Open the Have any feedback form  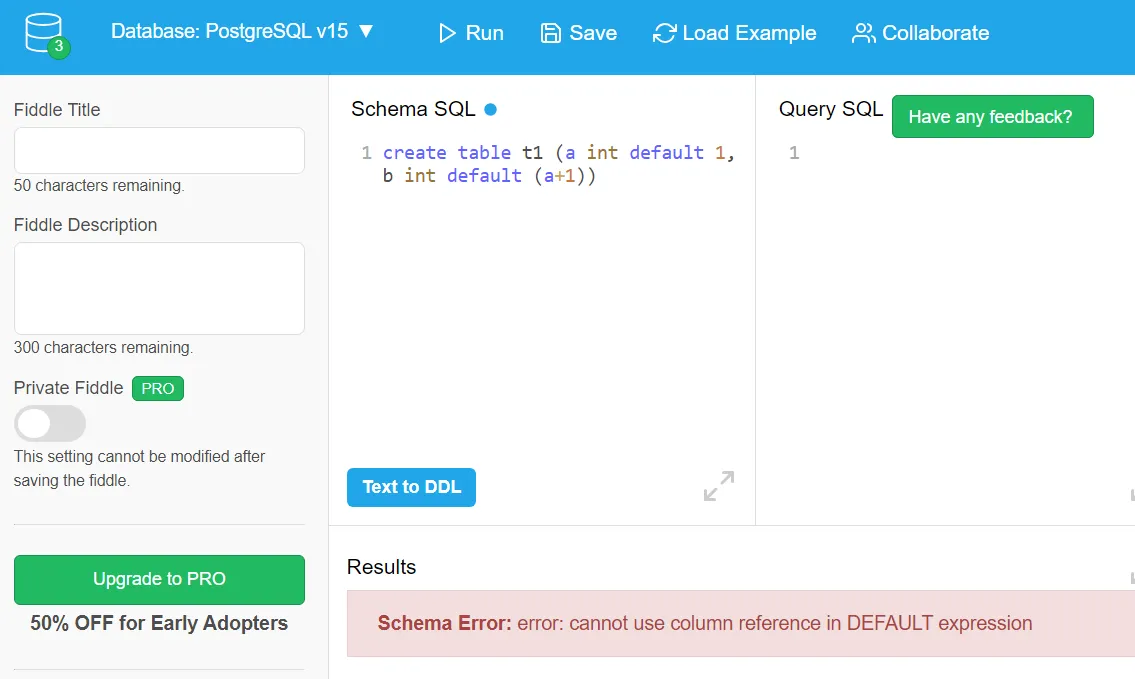click(992, 116)
